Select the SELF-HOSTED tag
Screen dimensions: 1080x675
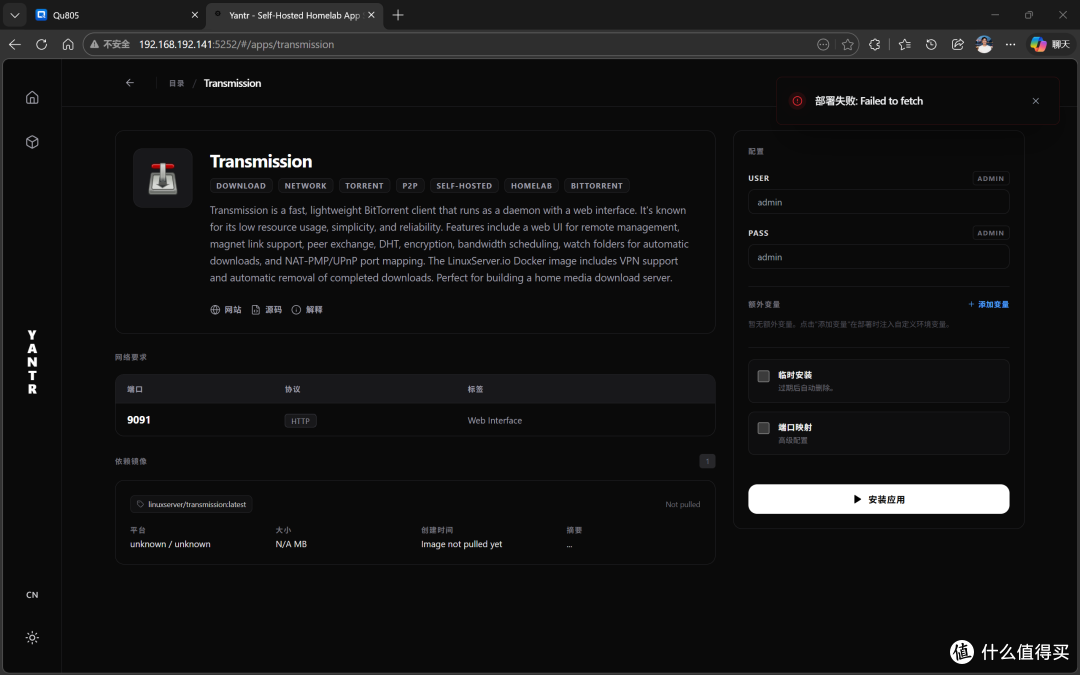coord(464,186)
